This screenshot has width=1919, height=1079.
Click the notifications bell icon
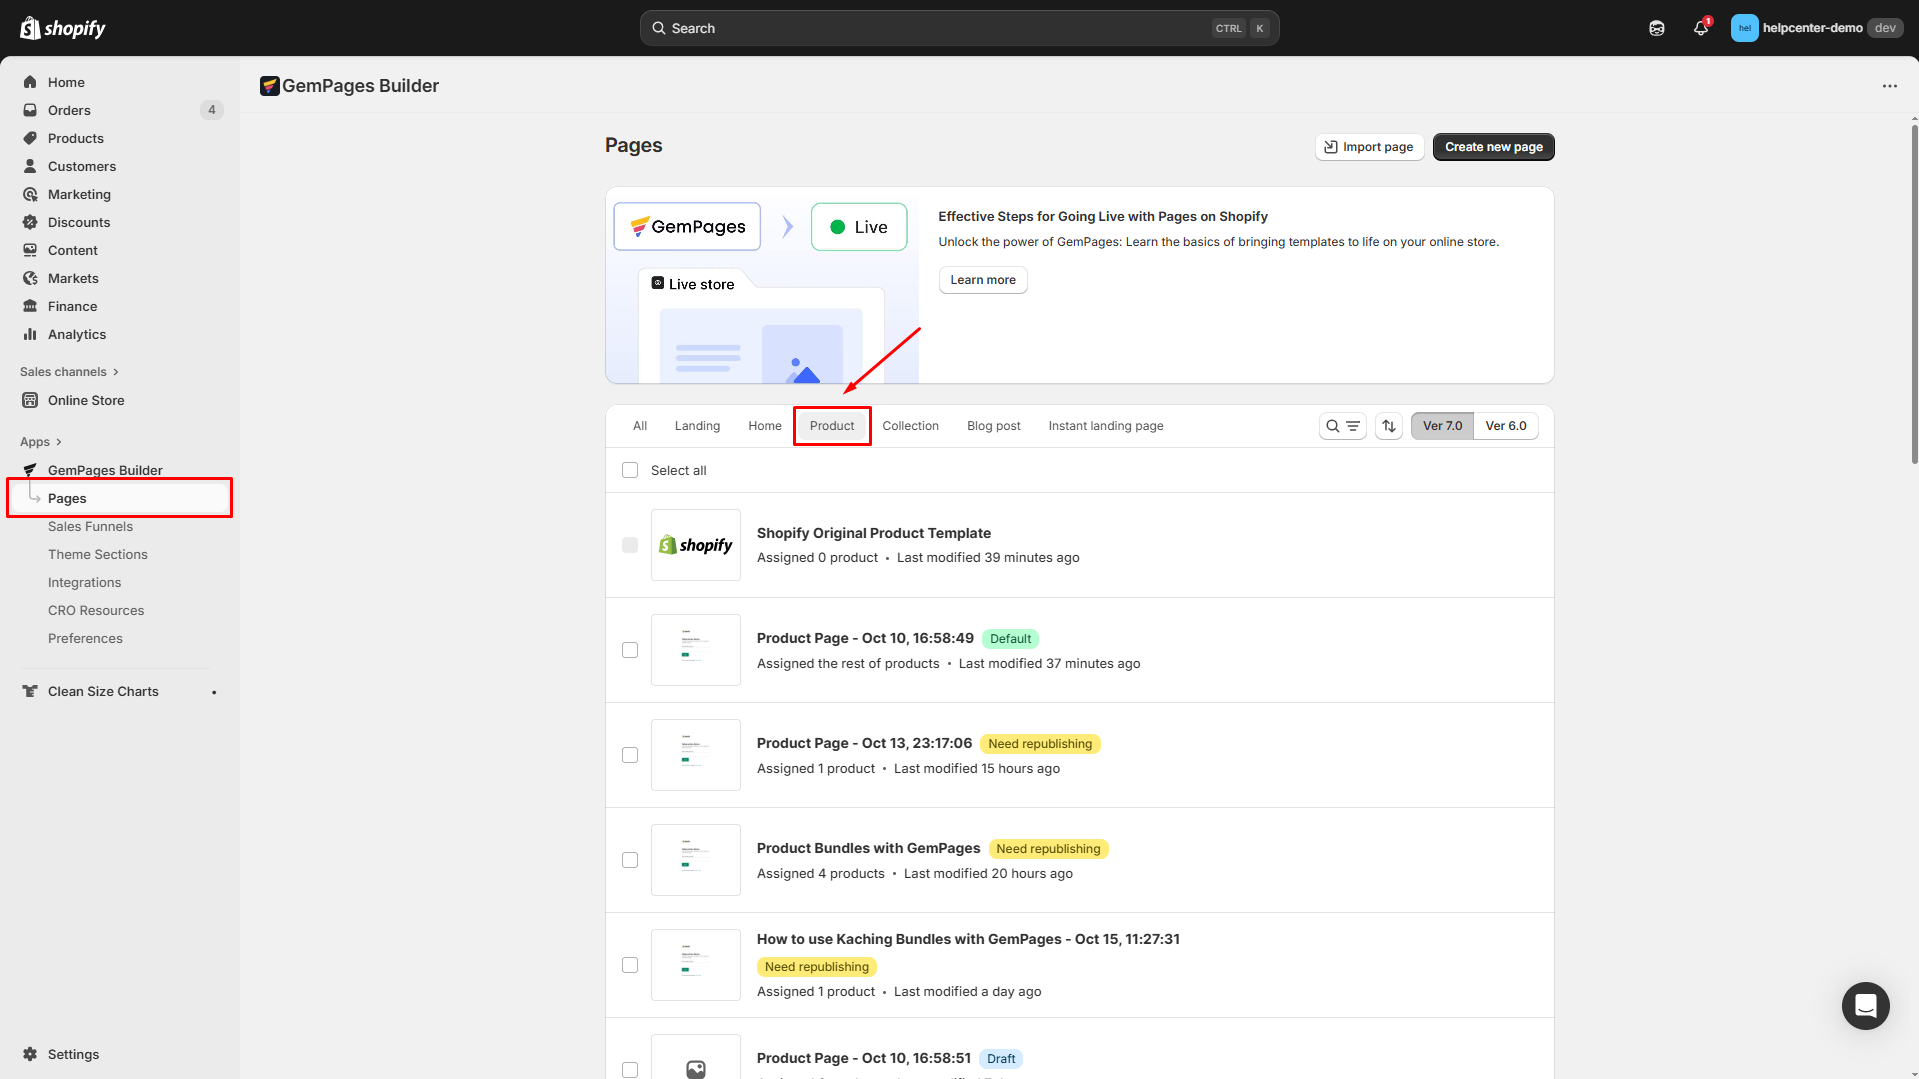[x=1700, y=28]
